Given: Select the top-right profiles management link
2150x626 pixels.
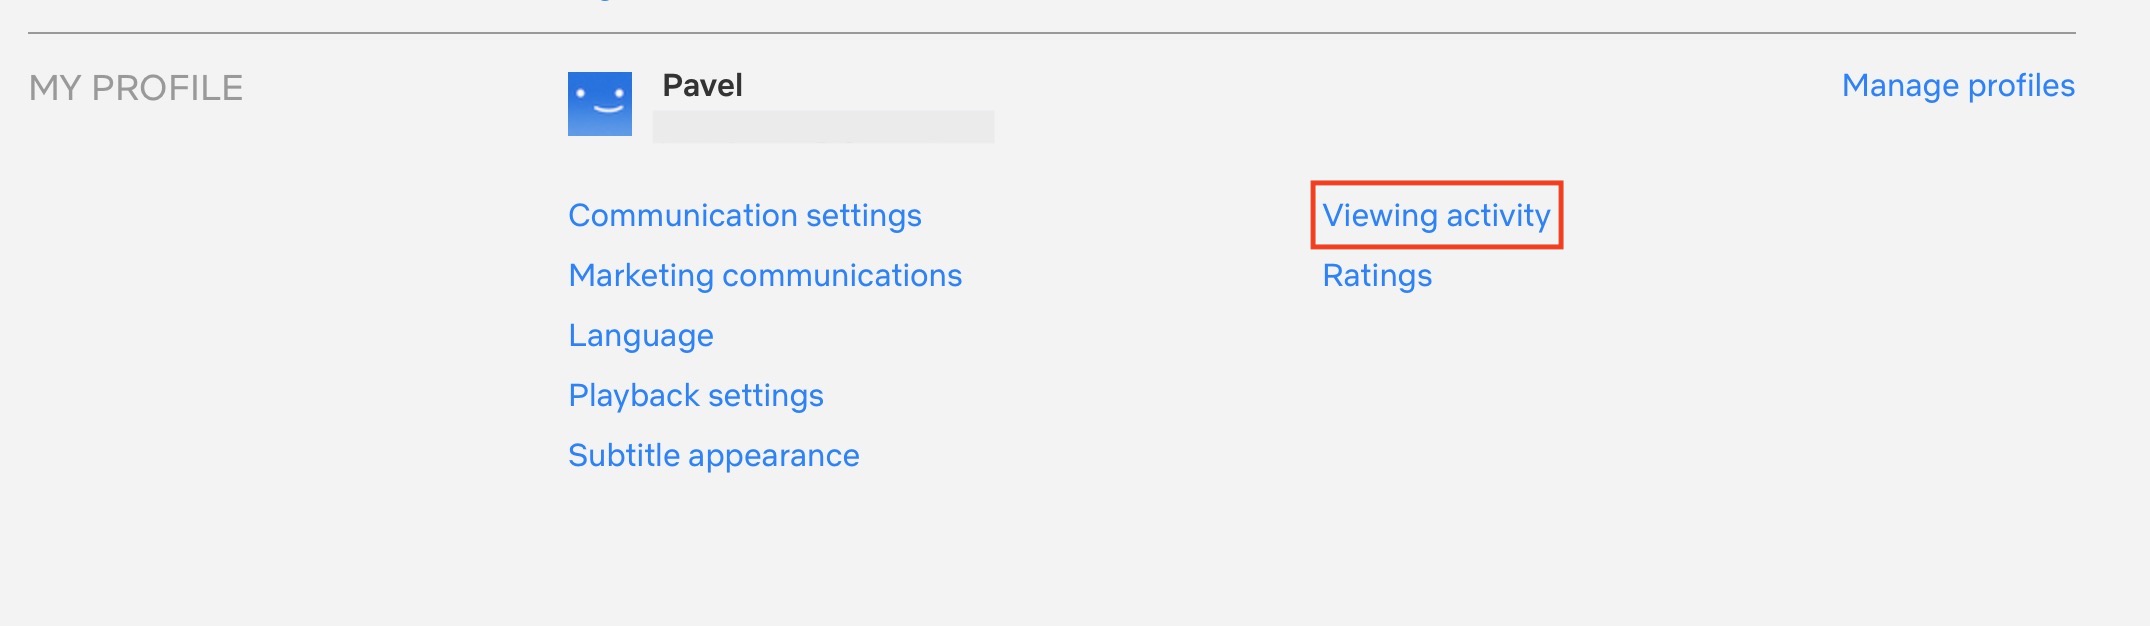Looking at the screenshot, I should [x=1958, y=86].
